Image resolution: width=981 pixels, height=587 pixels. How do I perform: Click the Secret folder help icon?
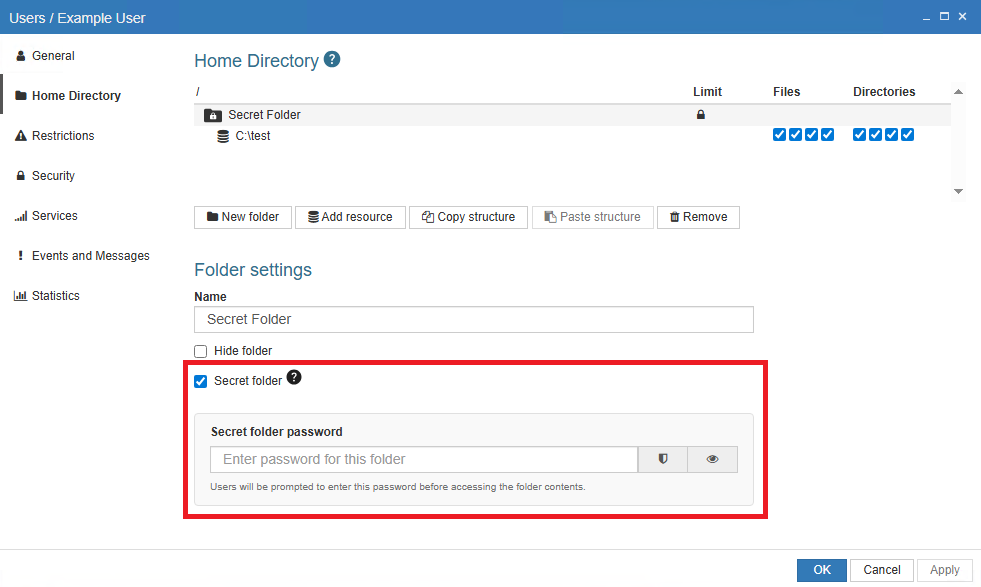pos(294,378)
